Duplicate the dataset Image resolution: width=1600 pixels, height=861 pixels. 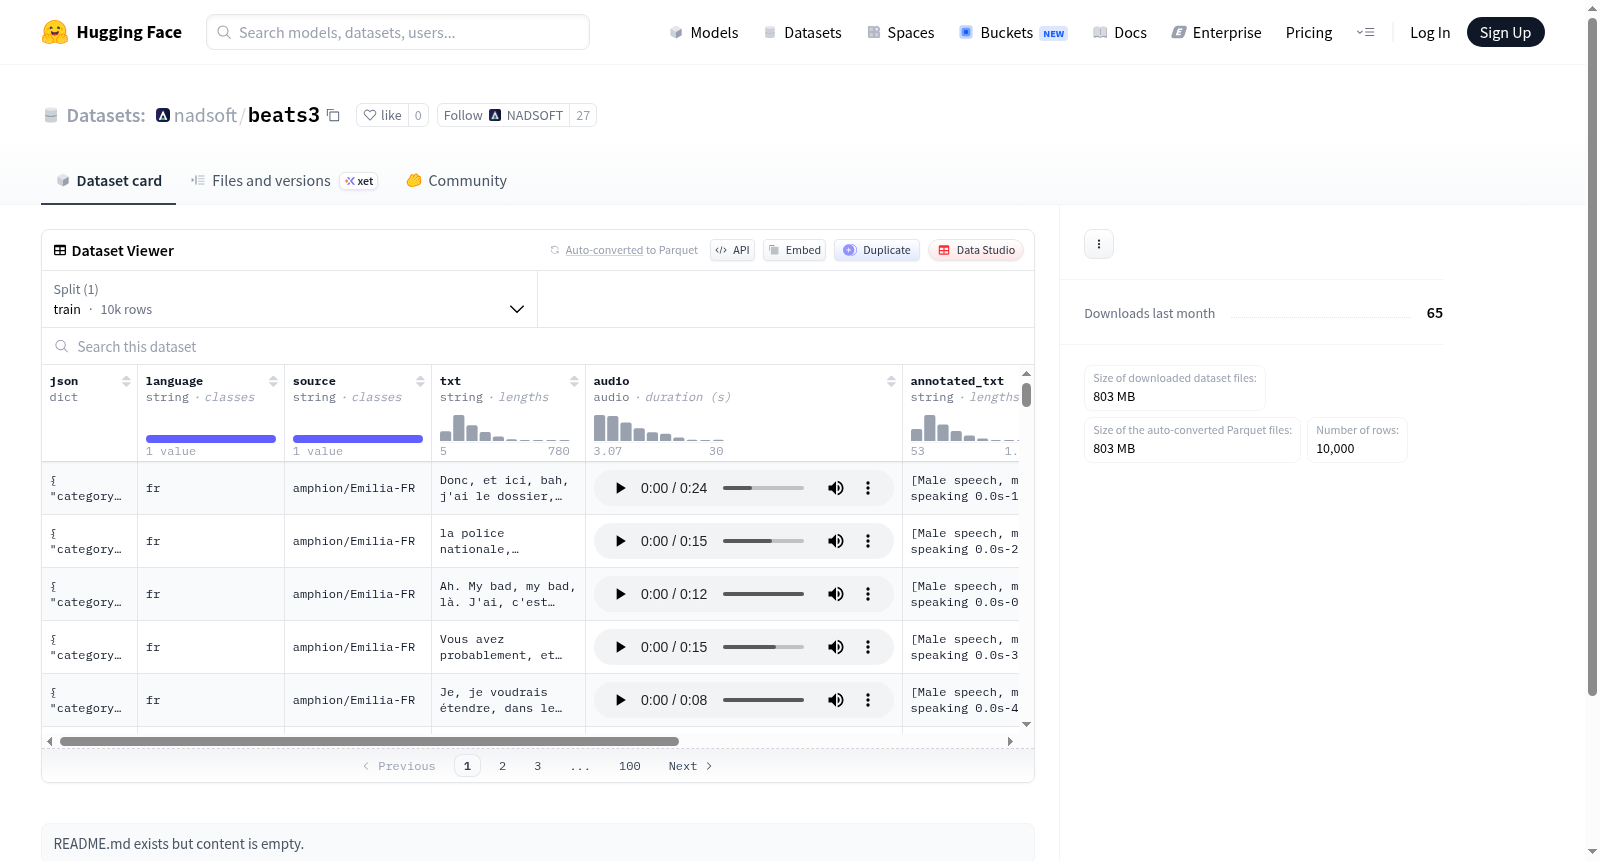pos(877,251)
